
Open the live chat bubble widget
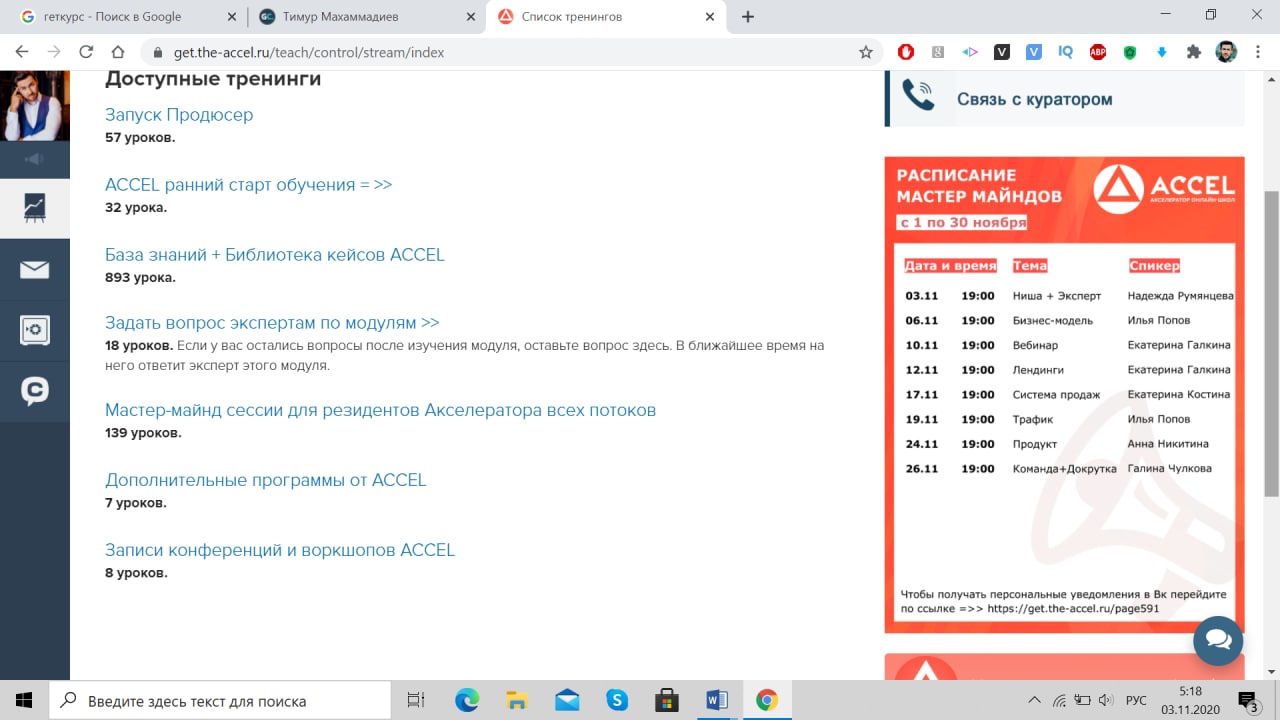pyautogui.click(x=1218, y=640)
